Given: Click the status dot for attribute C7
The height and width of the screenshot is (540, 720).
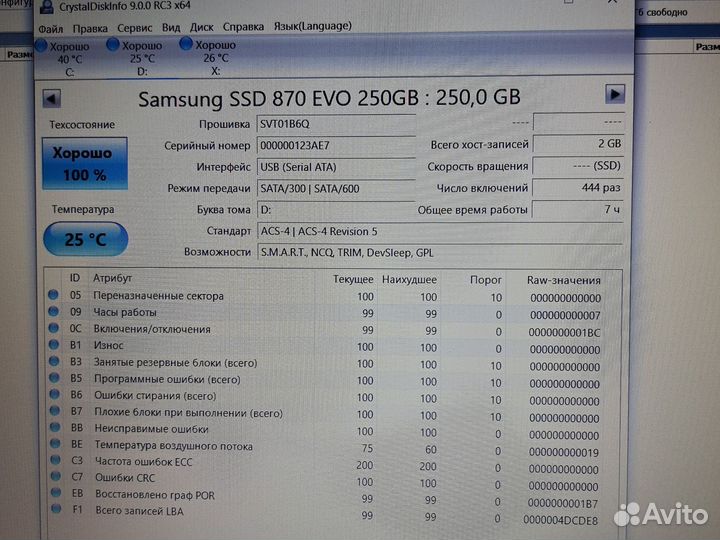Looking at the screenshot, I should pos(56,476).
